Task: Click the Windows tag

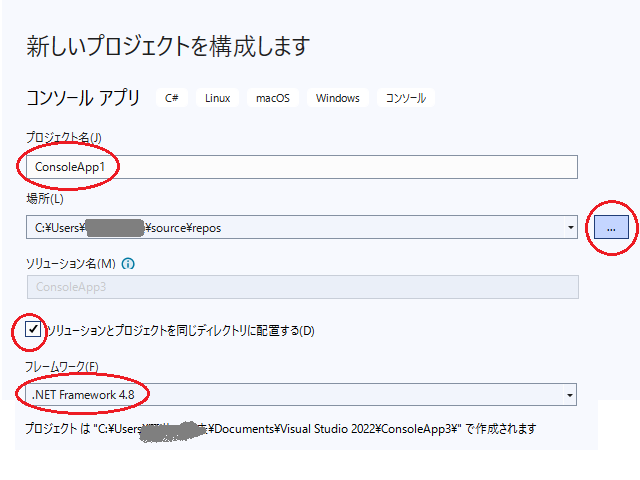Action: click(x=337, y=98)
